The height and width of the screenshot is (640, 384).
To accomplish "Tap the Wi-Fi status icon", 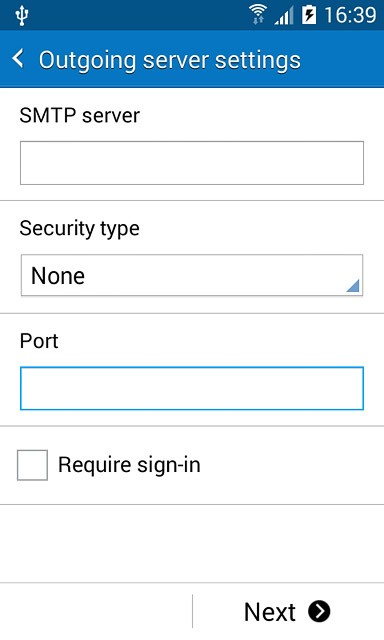I will pyautogui.click(x=258, y=15).
